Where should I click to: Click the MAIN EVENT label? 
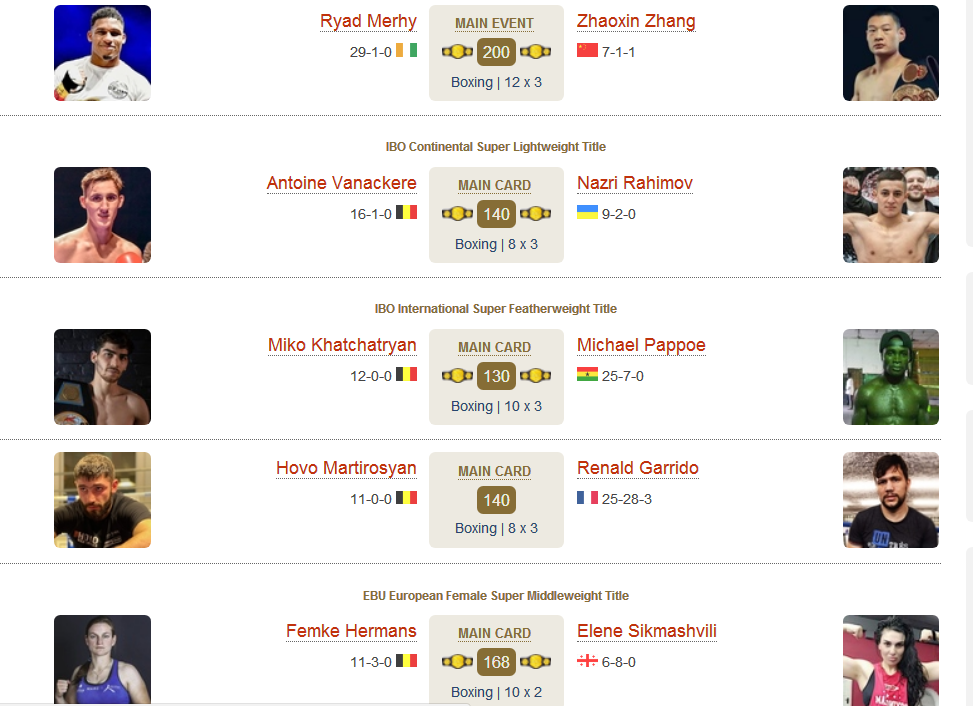pos(495,24)
